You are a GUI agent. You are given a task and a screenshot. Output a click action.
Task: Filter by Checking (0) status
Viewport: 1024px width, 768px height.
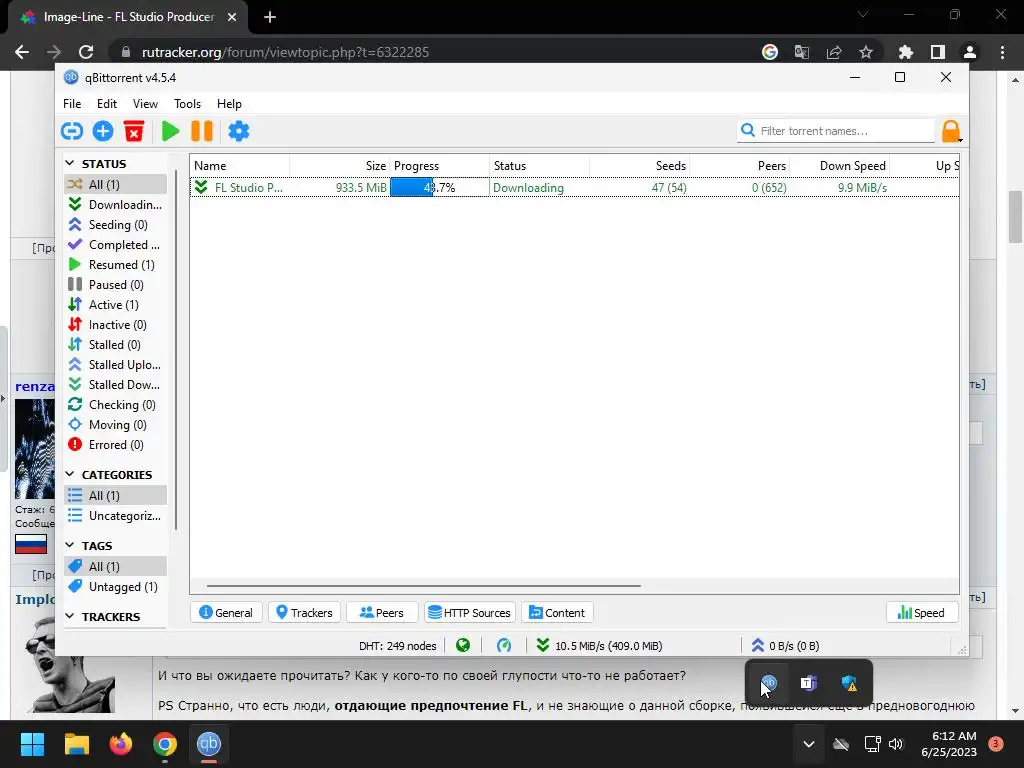(115, 405)
